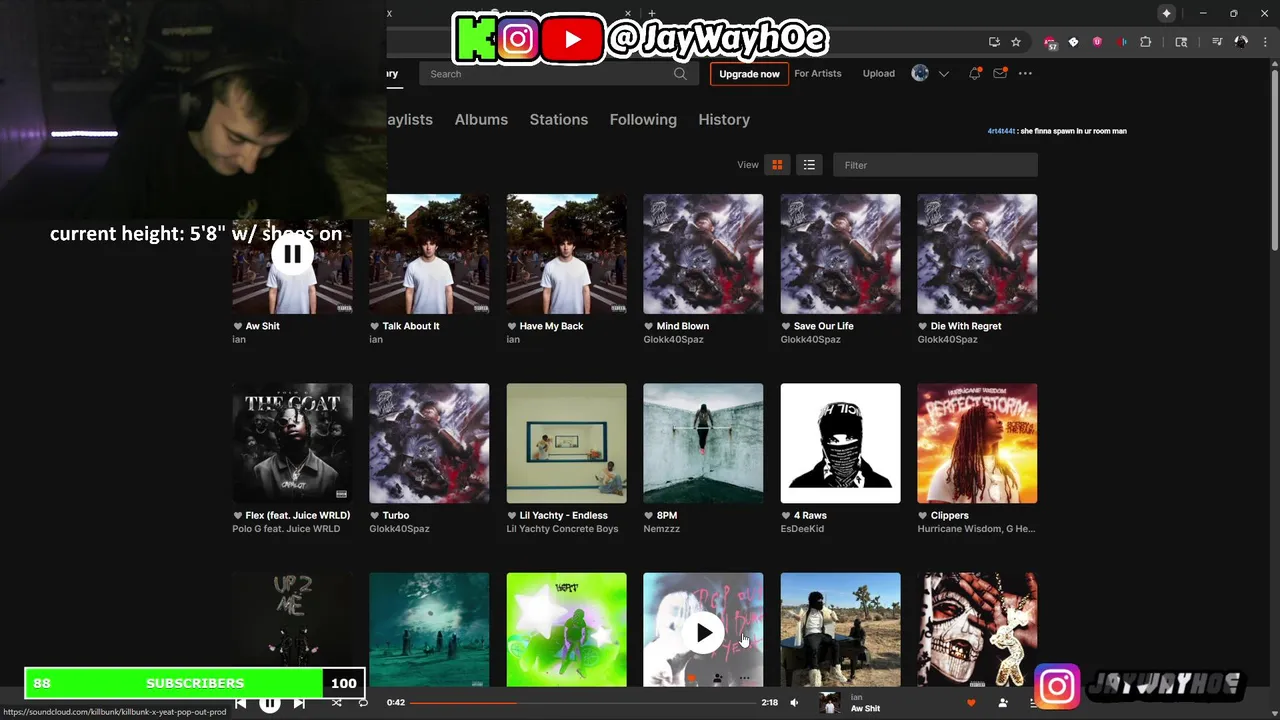This screenshot has width=1280, height=720.
Task: Pause playback in the bottom player bar
Action: pos(270,703)
